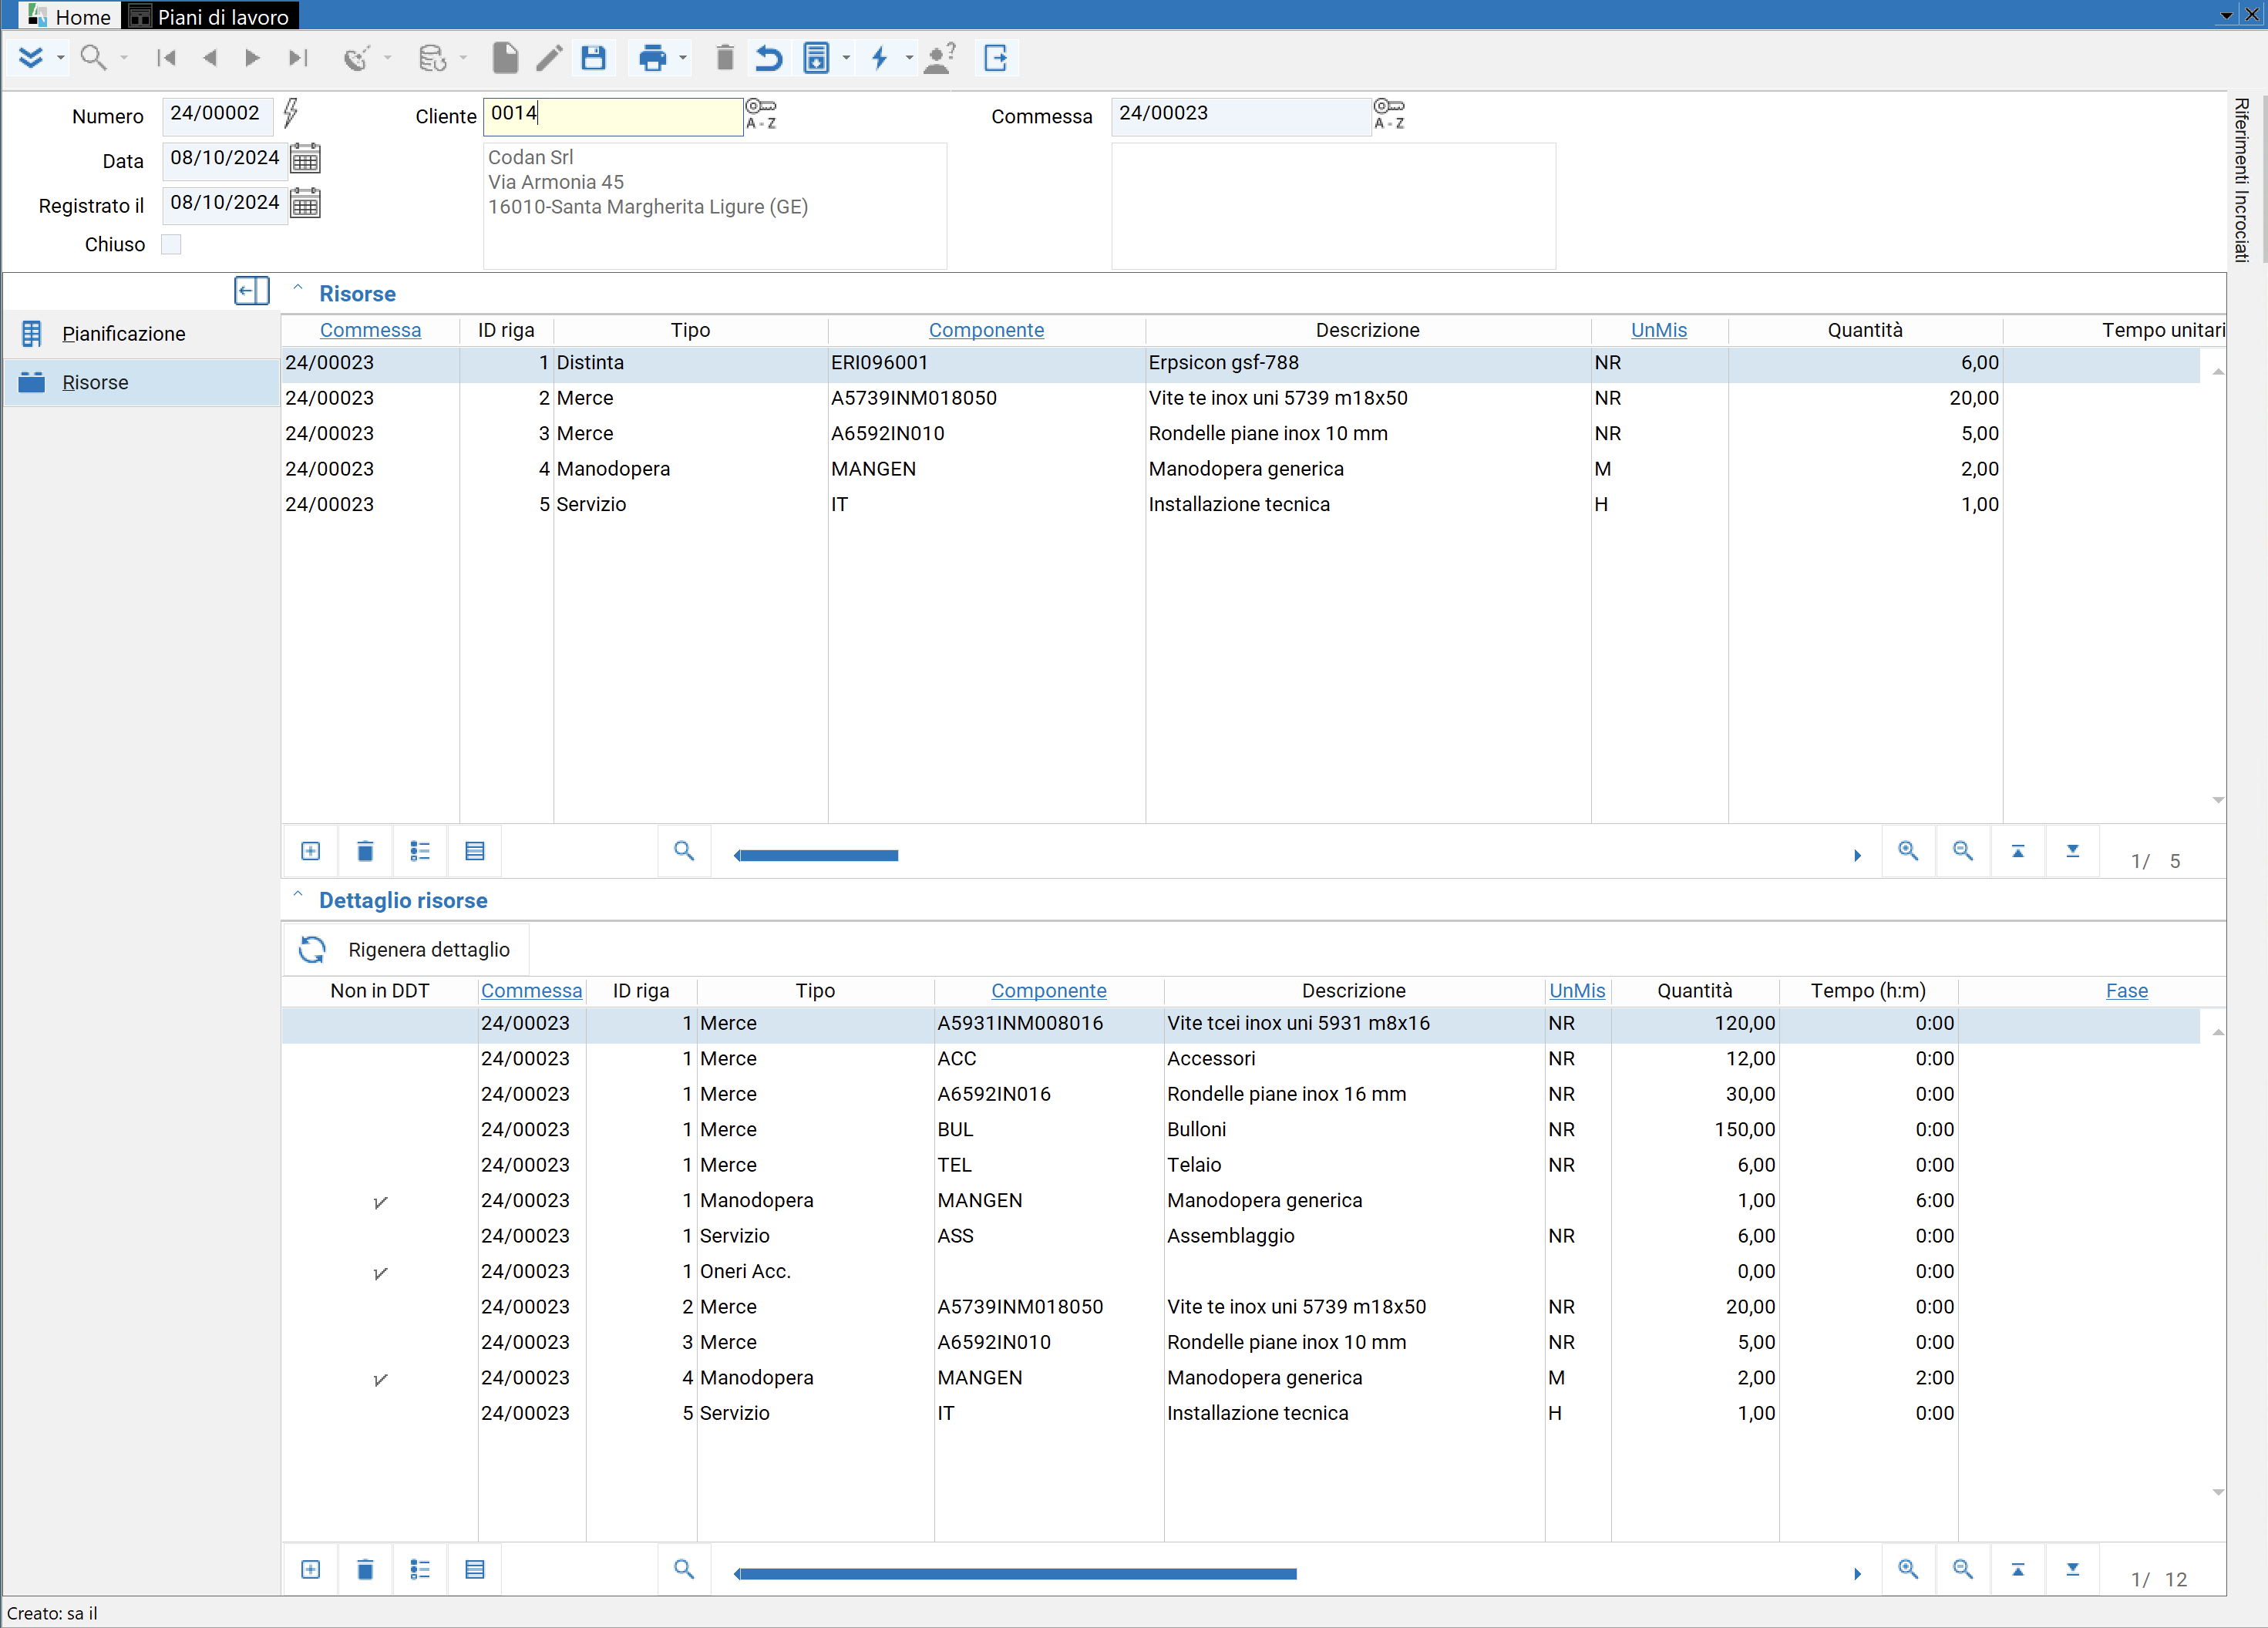Click the printer icon
Image resolution: width=2268 pixels, height=1628 pixels.
click(652, 58)
